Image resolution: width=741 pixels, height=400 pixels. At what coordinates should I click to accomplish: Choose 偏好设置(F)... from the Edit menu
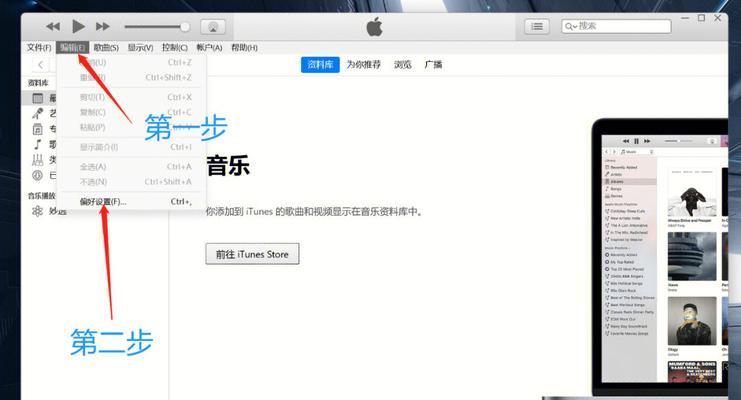132,201
